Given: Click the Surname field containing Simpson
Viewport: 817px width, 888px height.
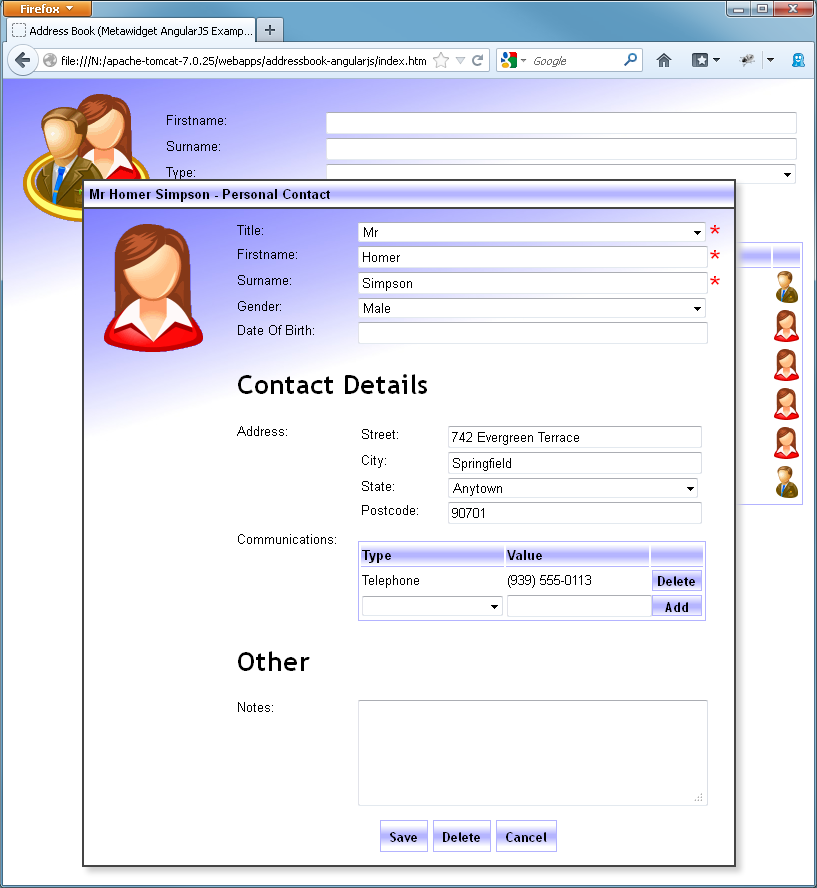Looking at the screenshot, I should (533, 283).
